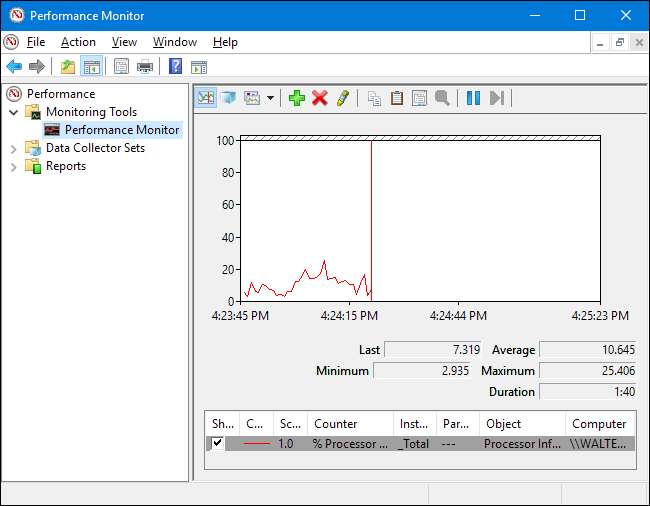Click the red line color swatch in counter row
This screenshot has height=506, width=650.
point(258,443)
